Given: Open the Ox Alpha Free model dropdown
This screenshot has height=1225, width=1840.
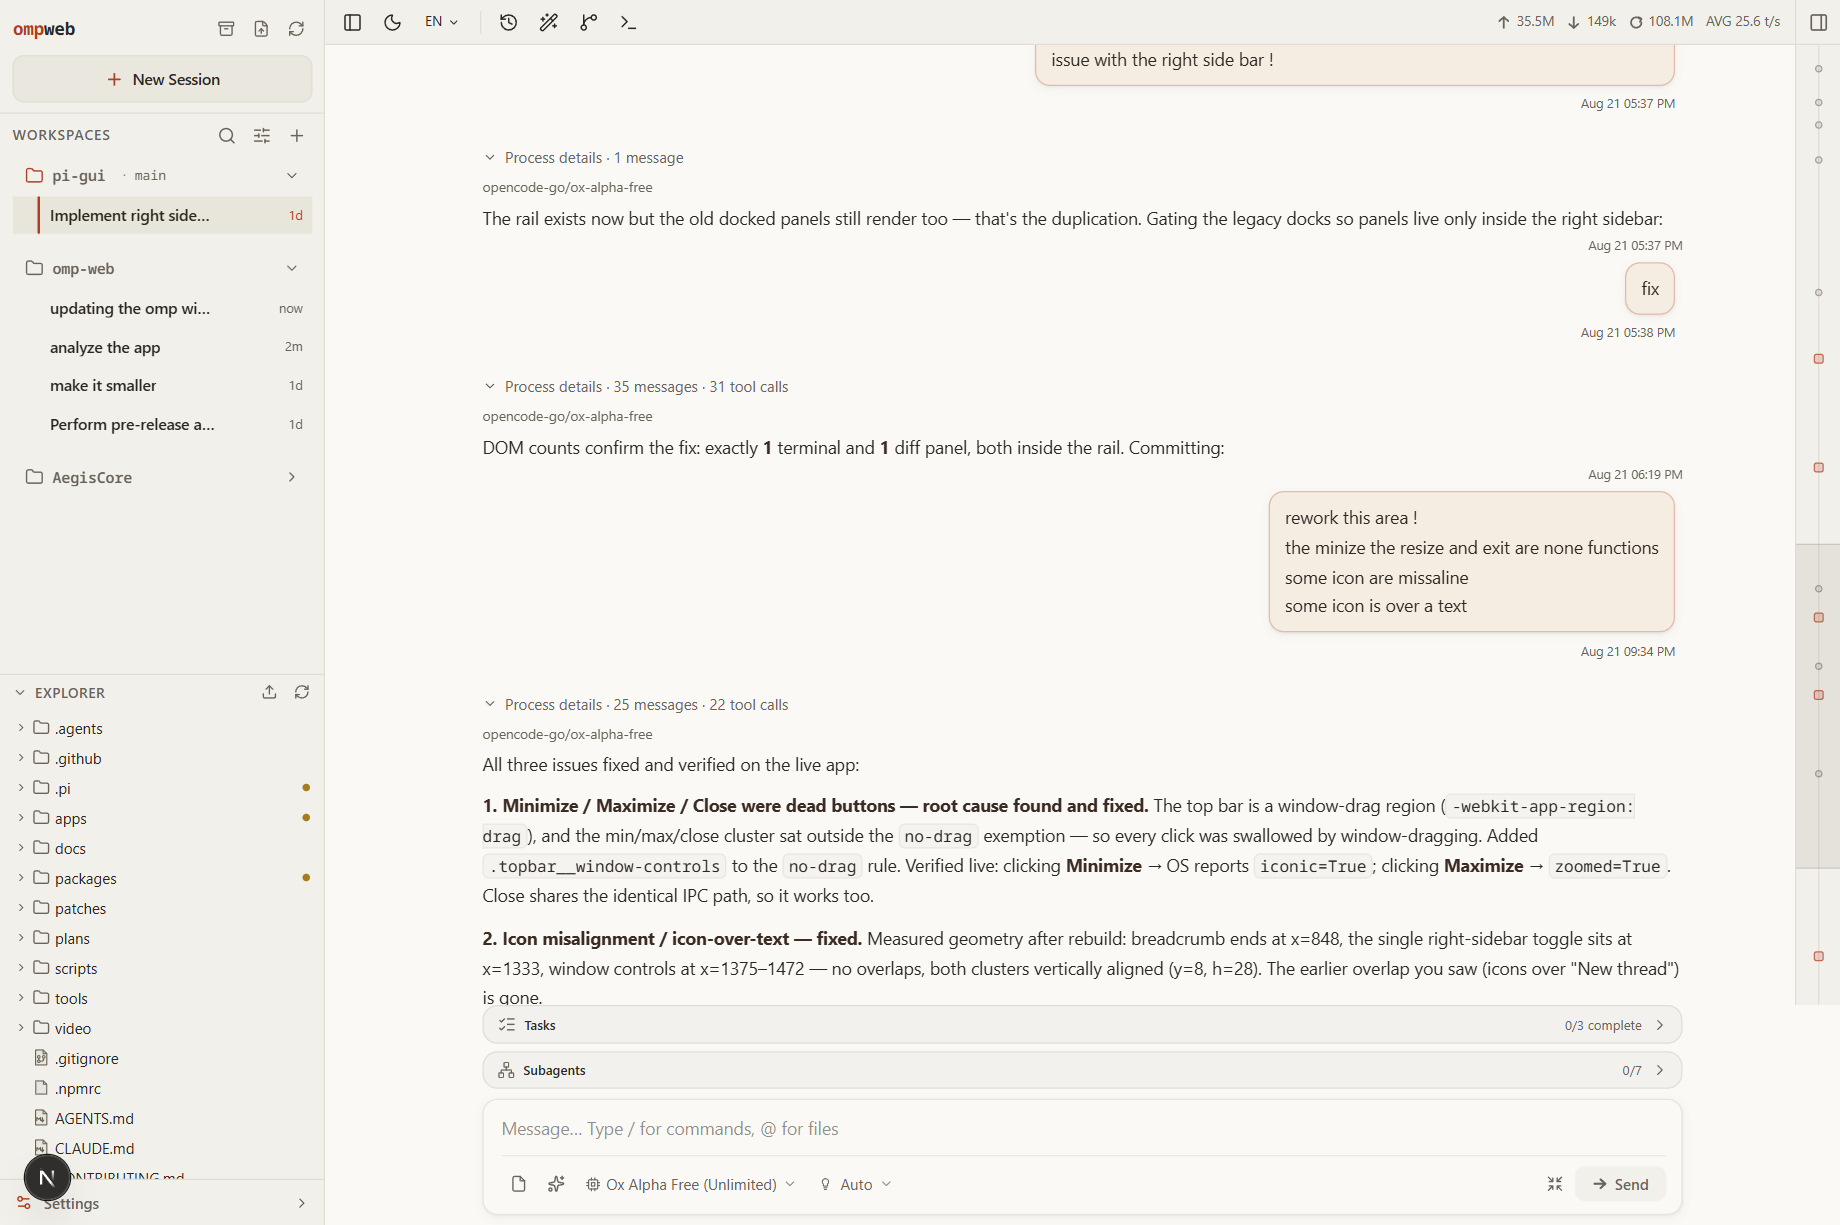Looking at the screenshot, I should pyautogui.click(x=691, y=1184).
